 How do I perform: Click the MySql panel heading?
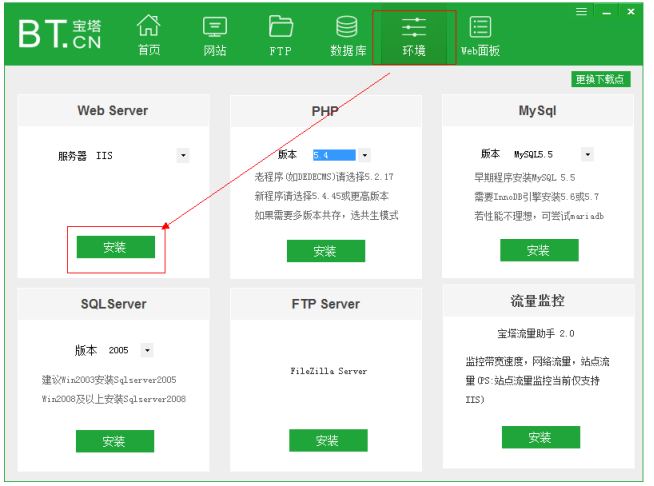click(537, 111)
